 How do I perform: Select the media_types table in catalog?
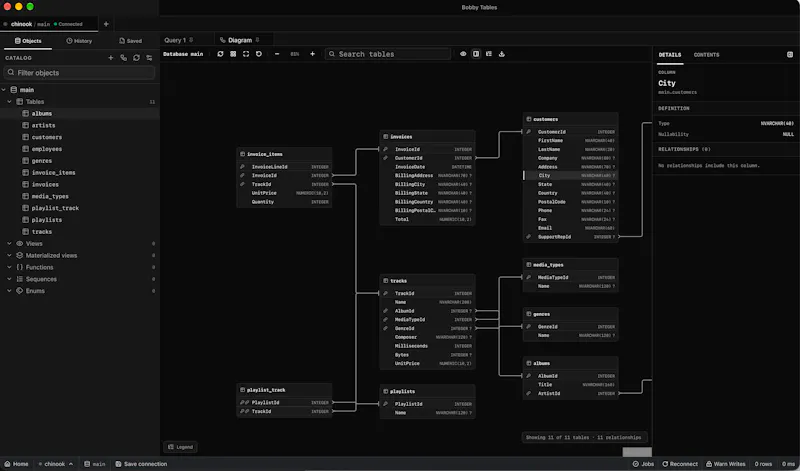(x=80, y=196)
